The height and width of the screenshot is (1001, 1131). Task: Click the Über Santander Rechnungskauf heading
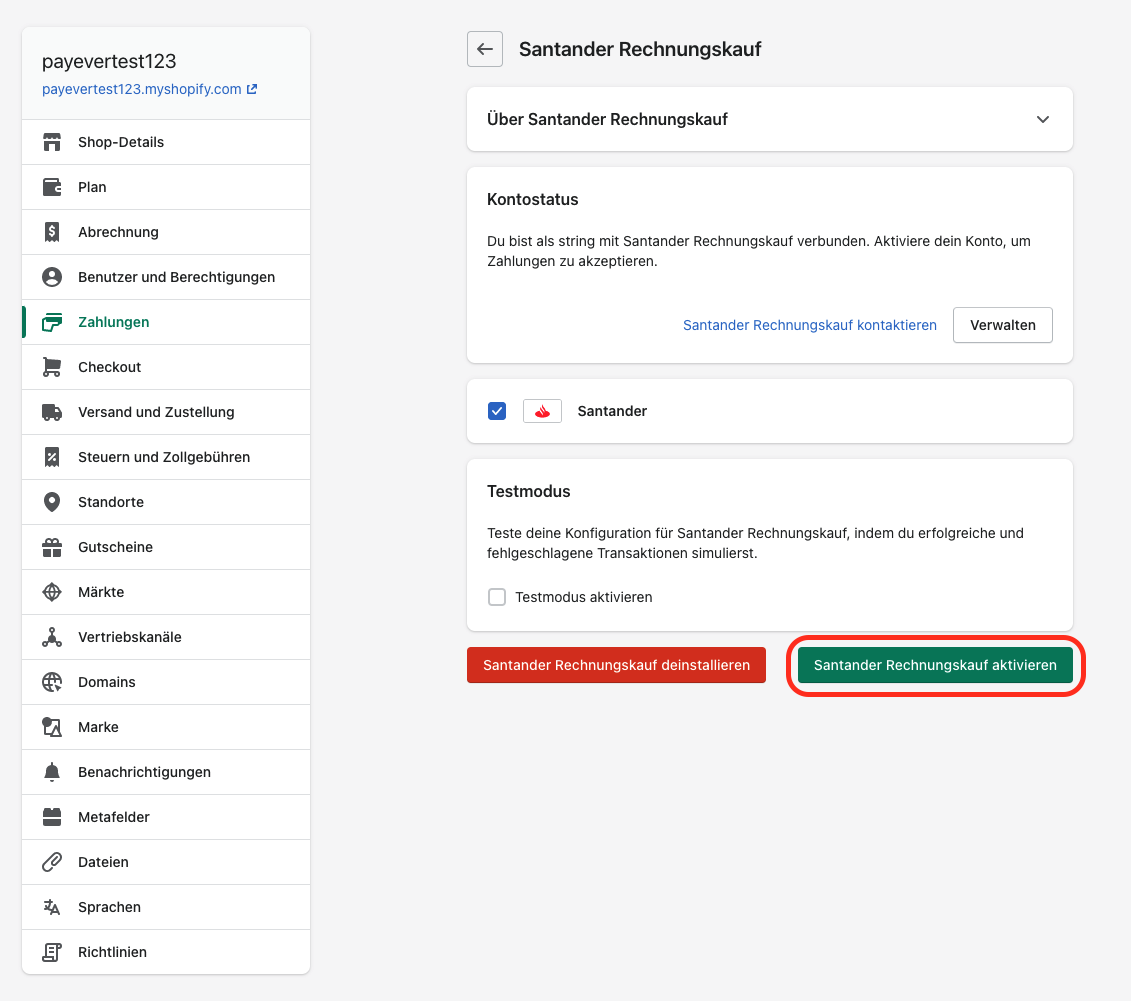(607, 119)
